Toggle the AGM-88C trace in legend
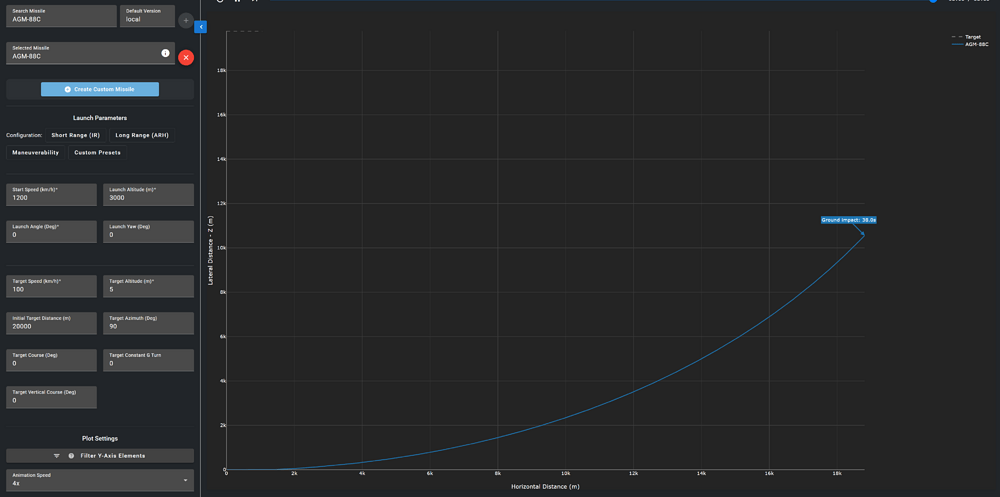The height and width of the screenshot is (497, 1000). click(x=970, y=45)
